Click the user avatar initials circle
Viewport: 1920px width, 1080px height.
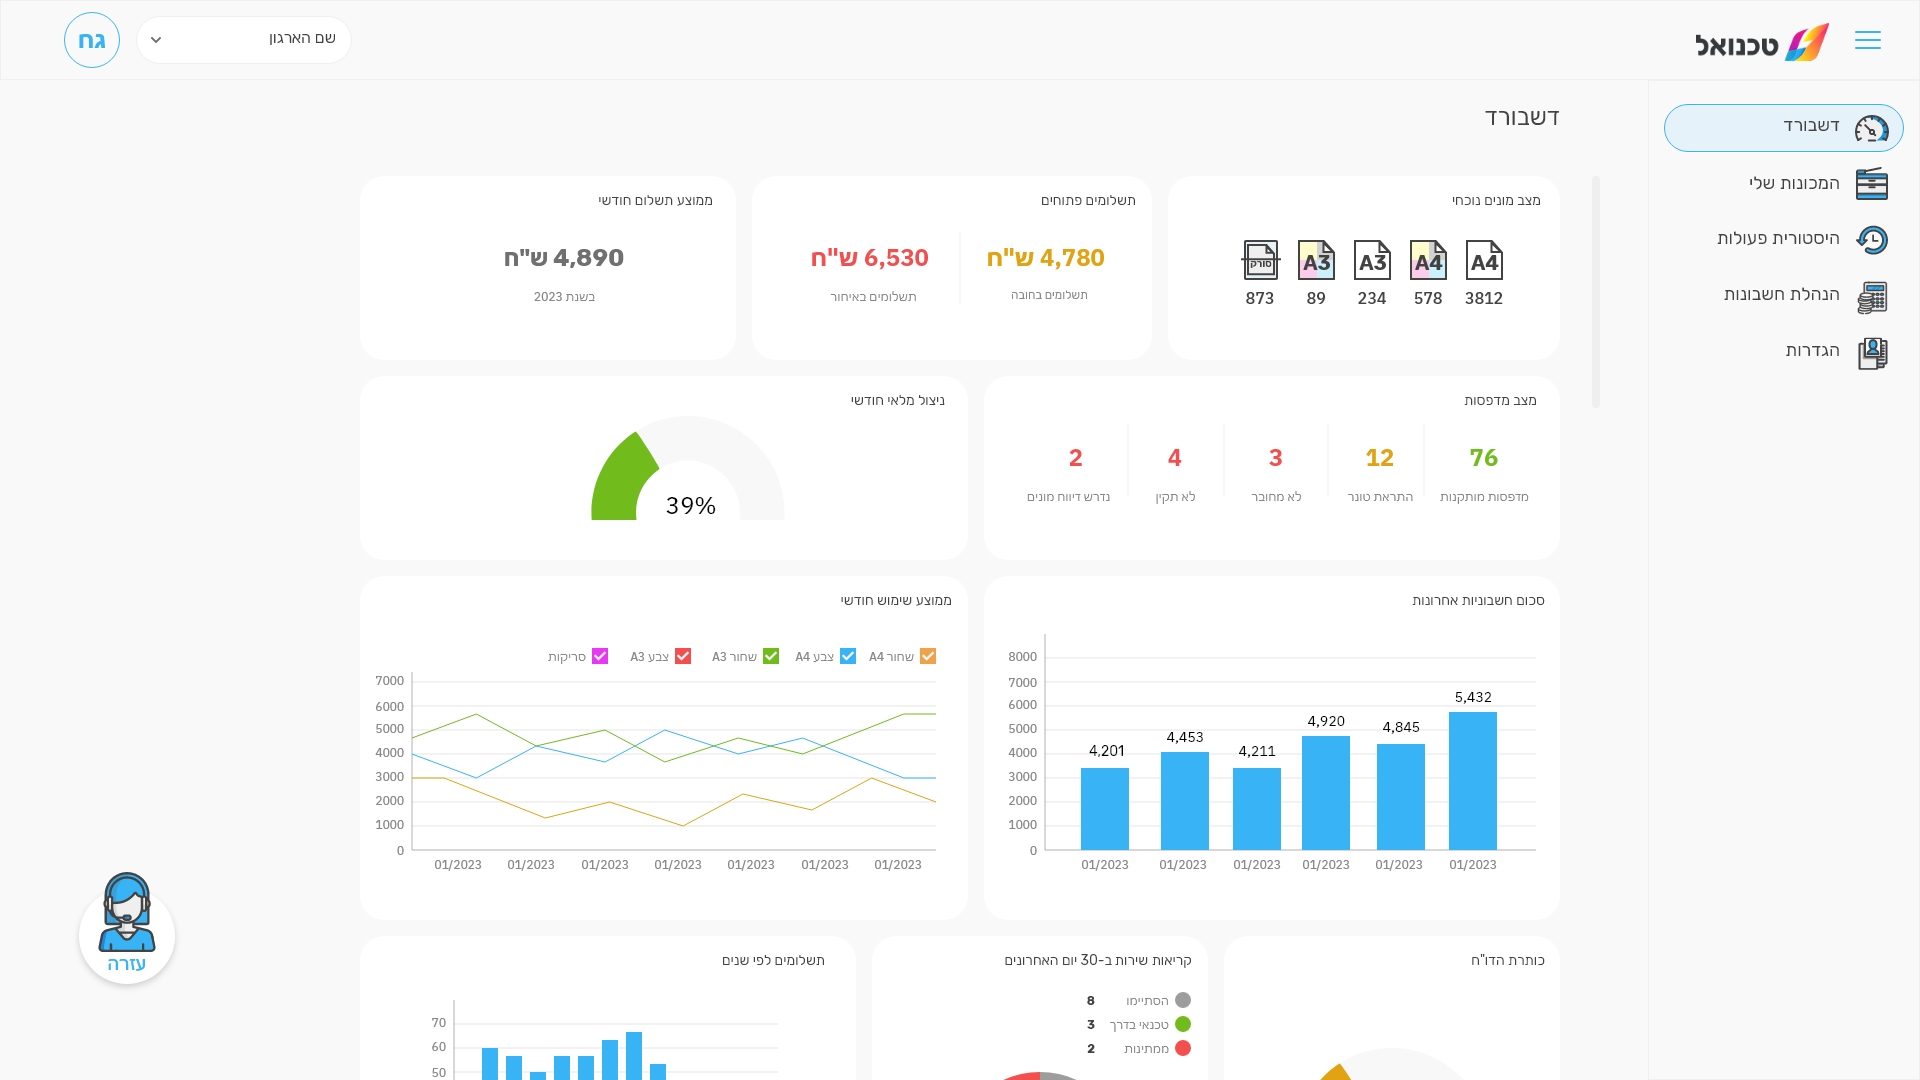click(x=92, y=40)
